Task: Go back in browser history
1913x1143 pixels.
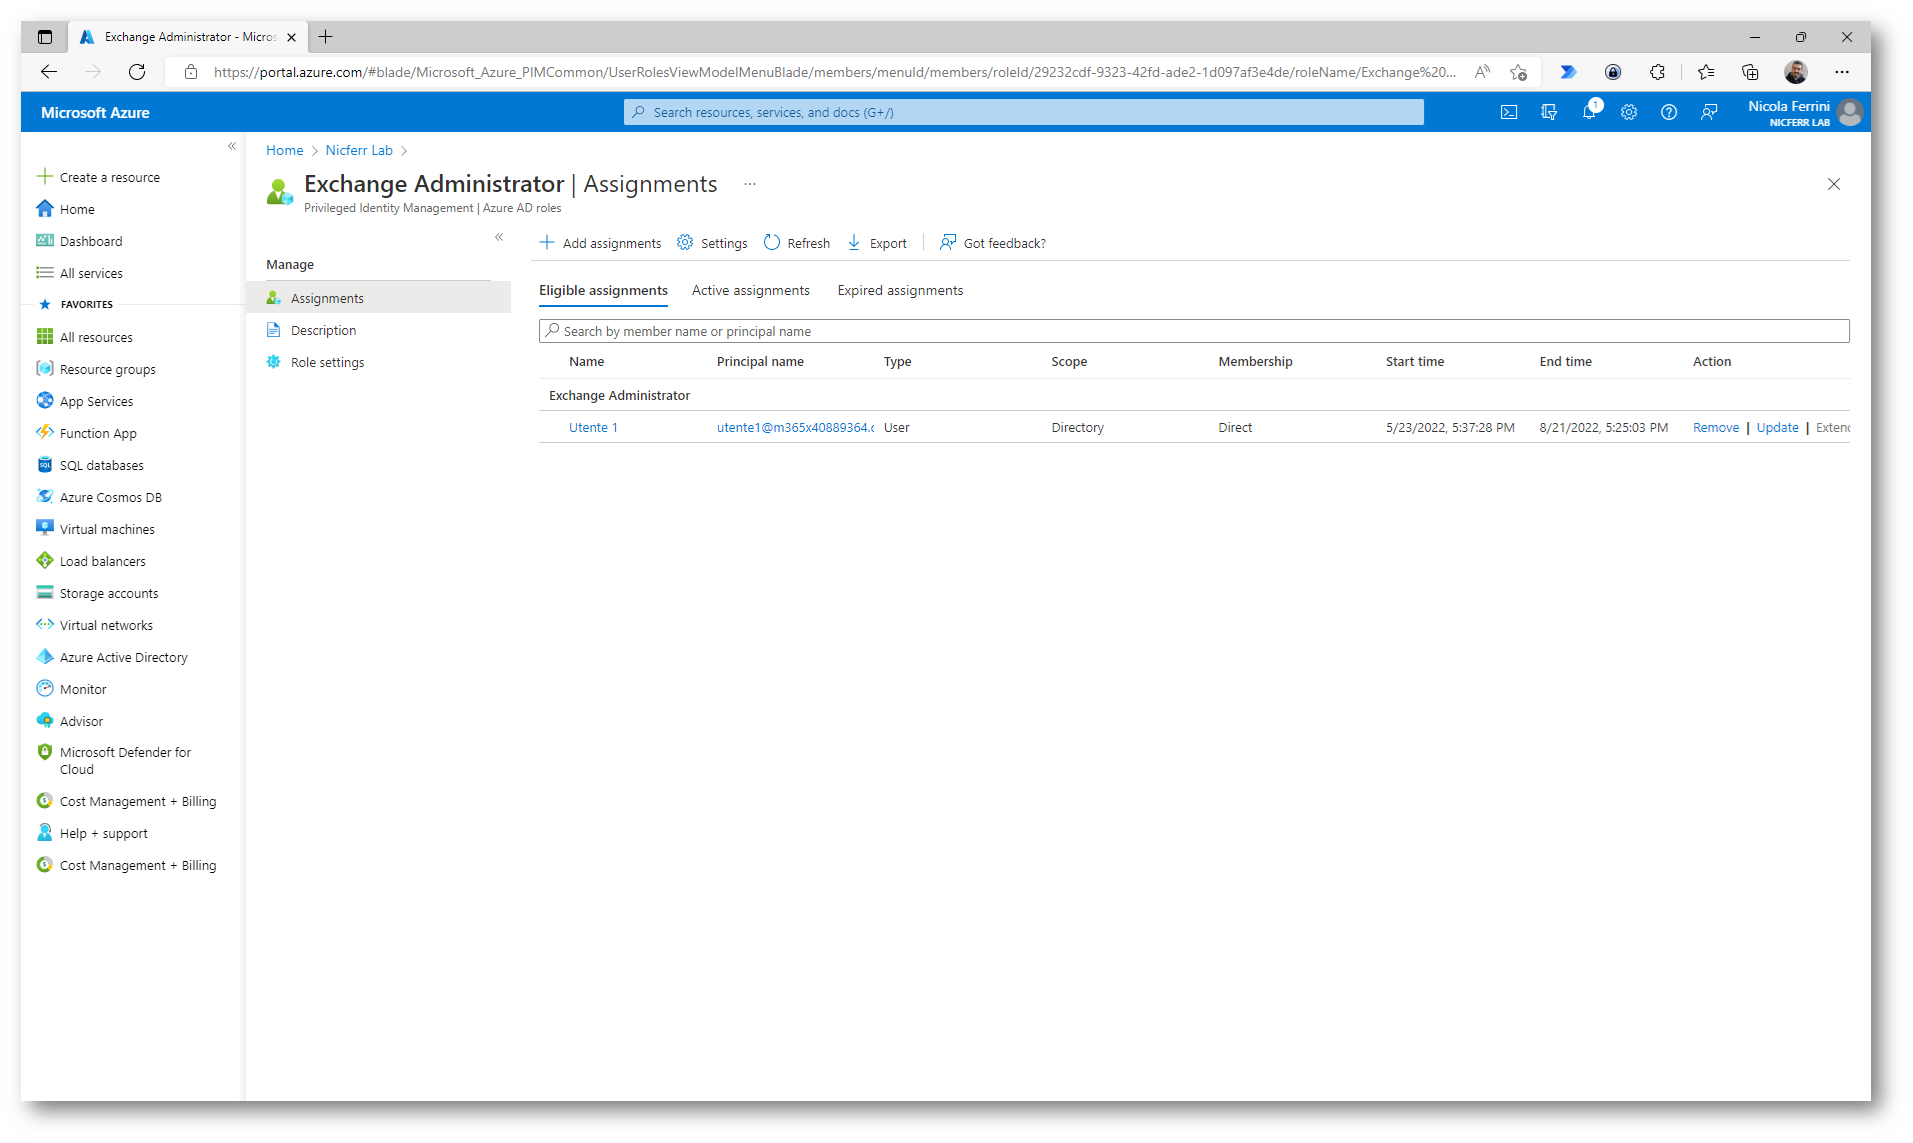Action: pos(49,72)
